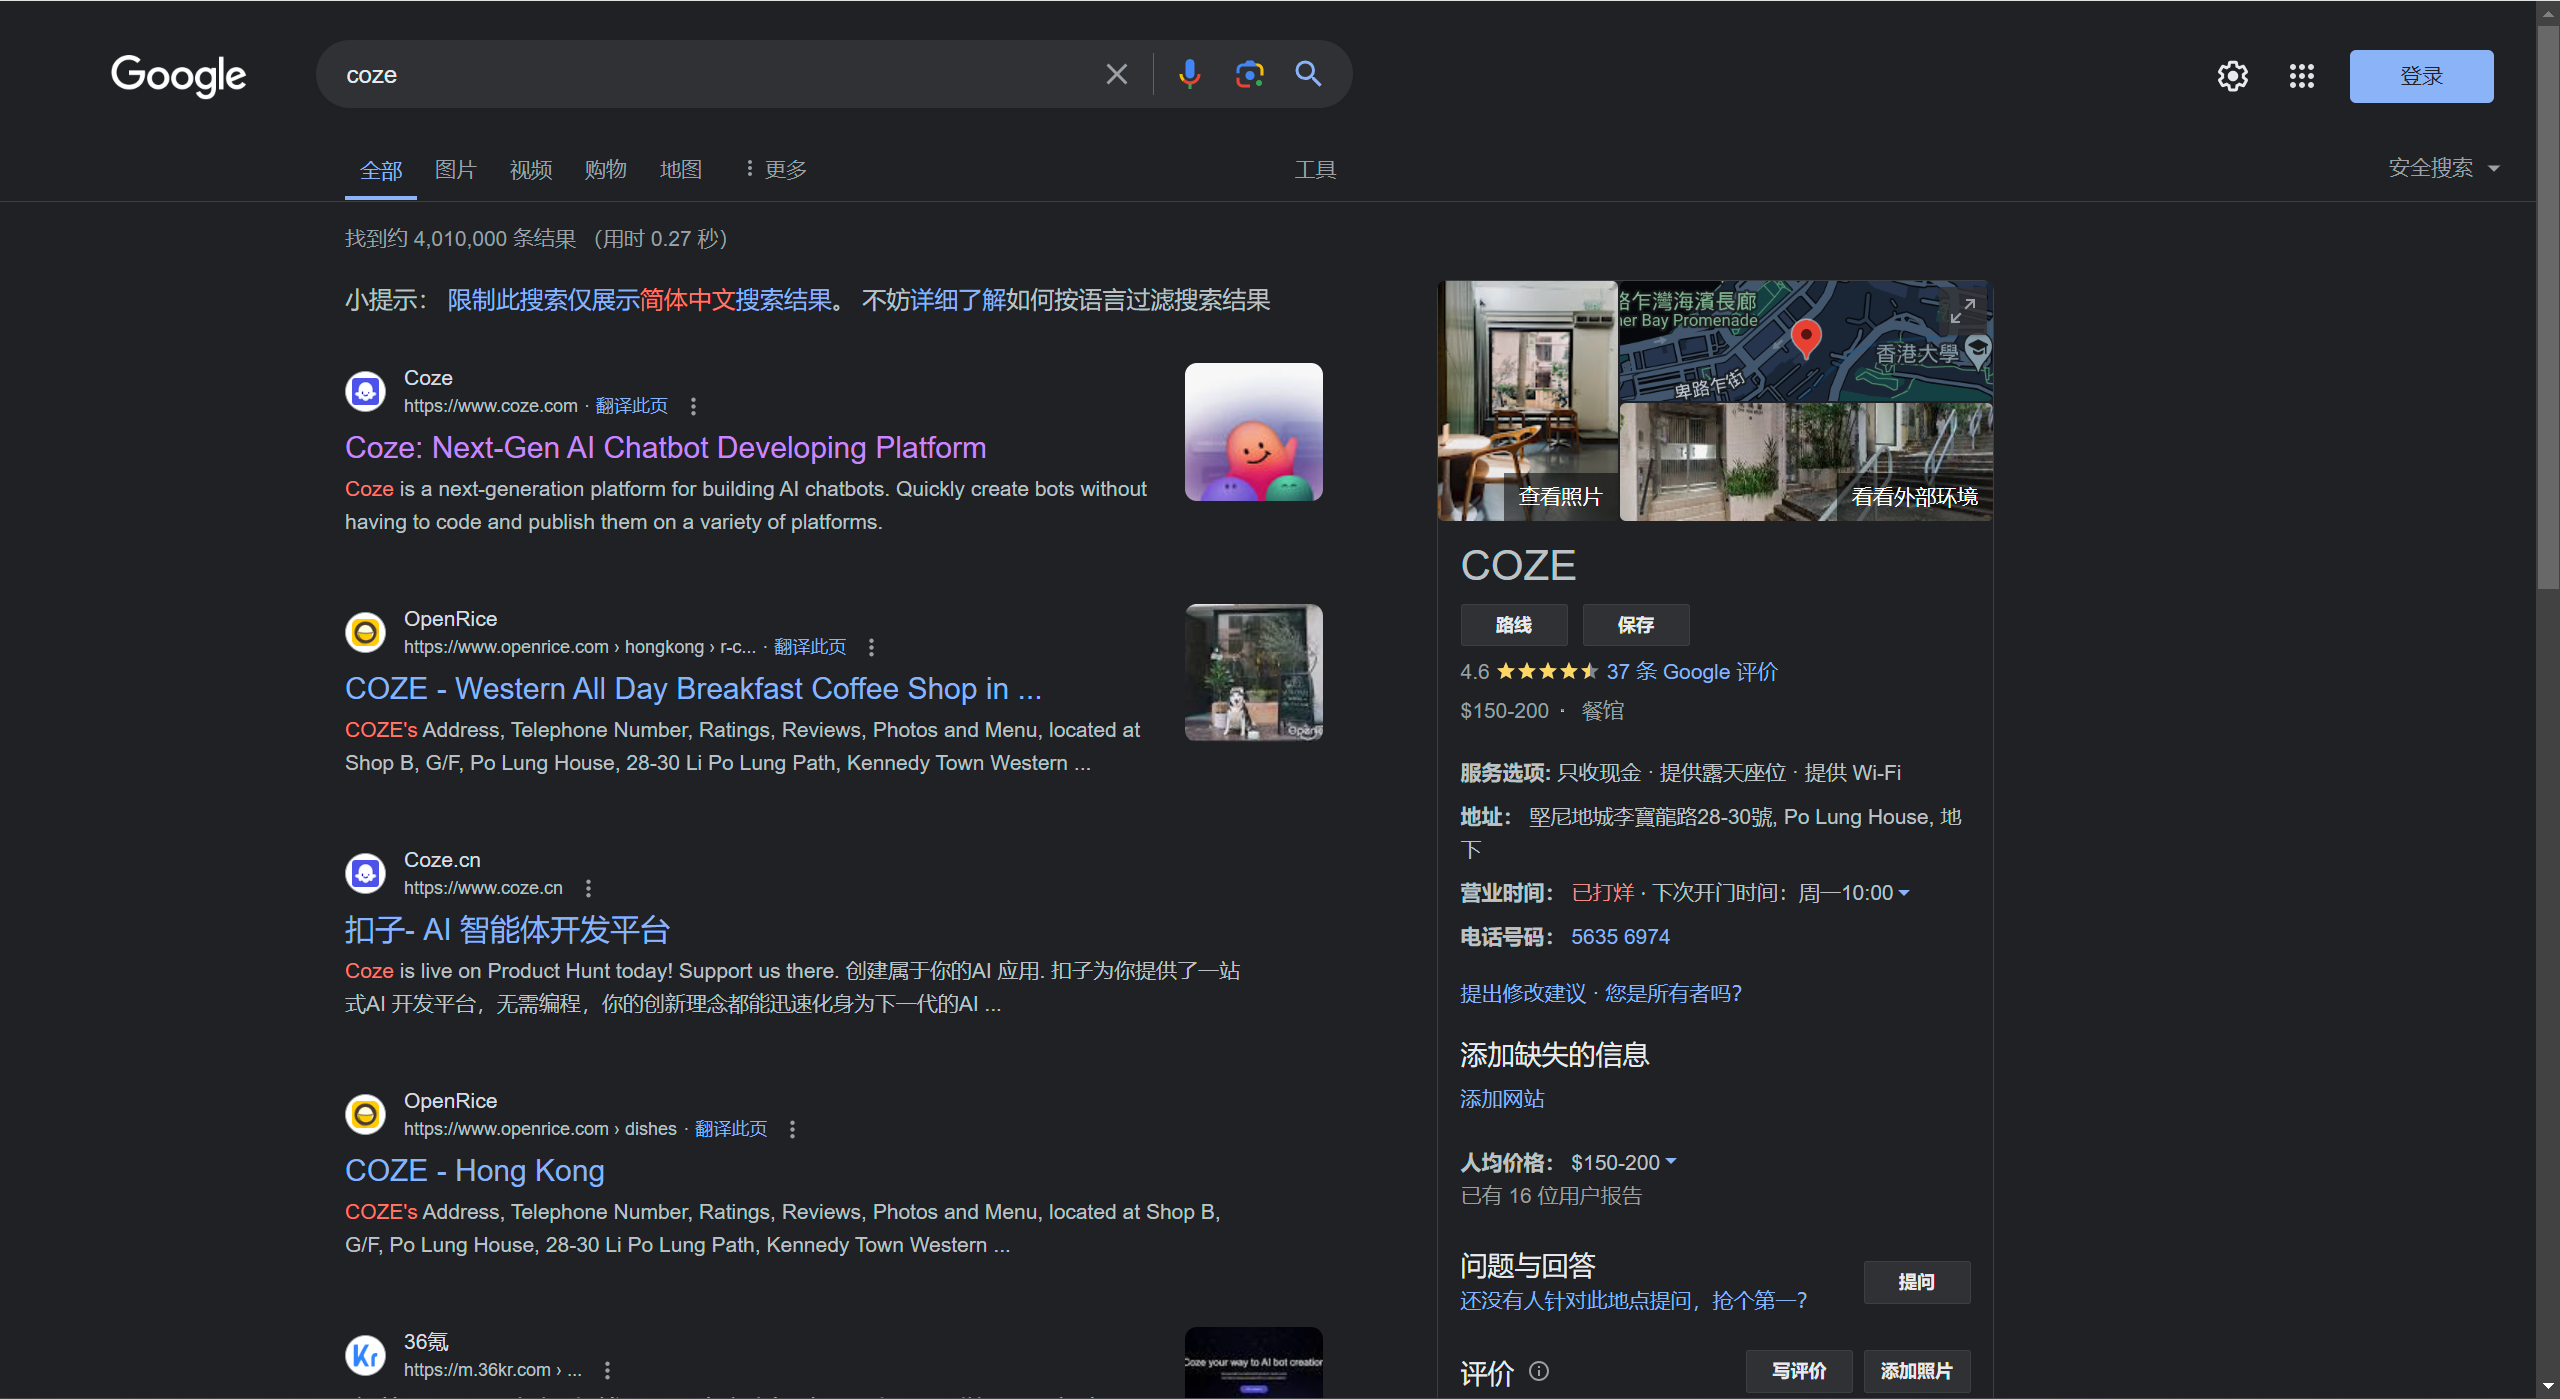Expand the 人均价格 $150-200 dropdown
Image resolution: width=2560 pixels, height=1399 pixels.
1671,1162
